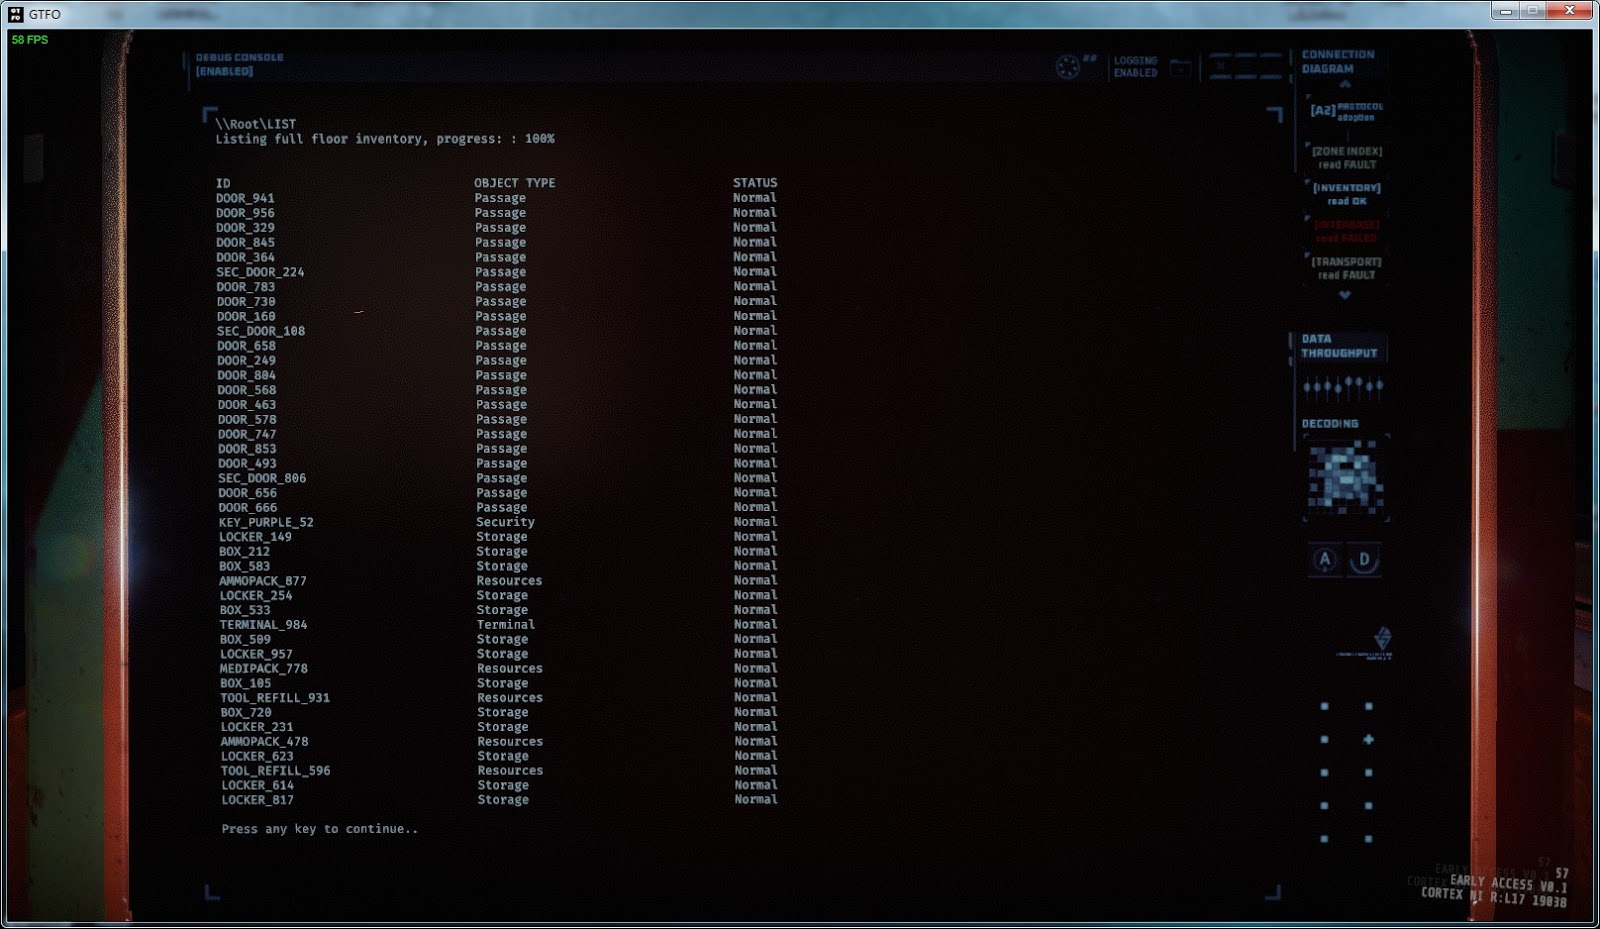The width and height of the screenshot is (1600, 929).
Task: Click the Terminal object type cell
Action: pyautogui.click(x=506, y=625)
